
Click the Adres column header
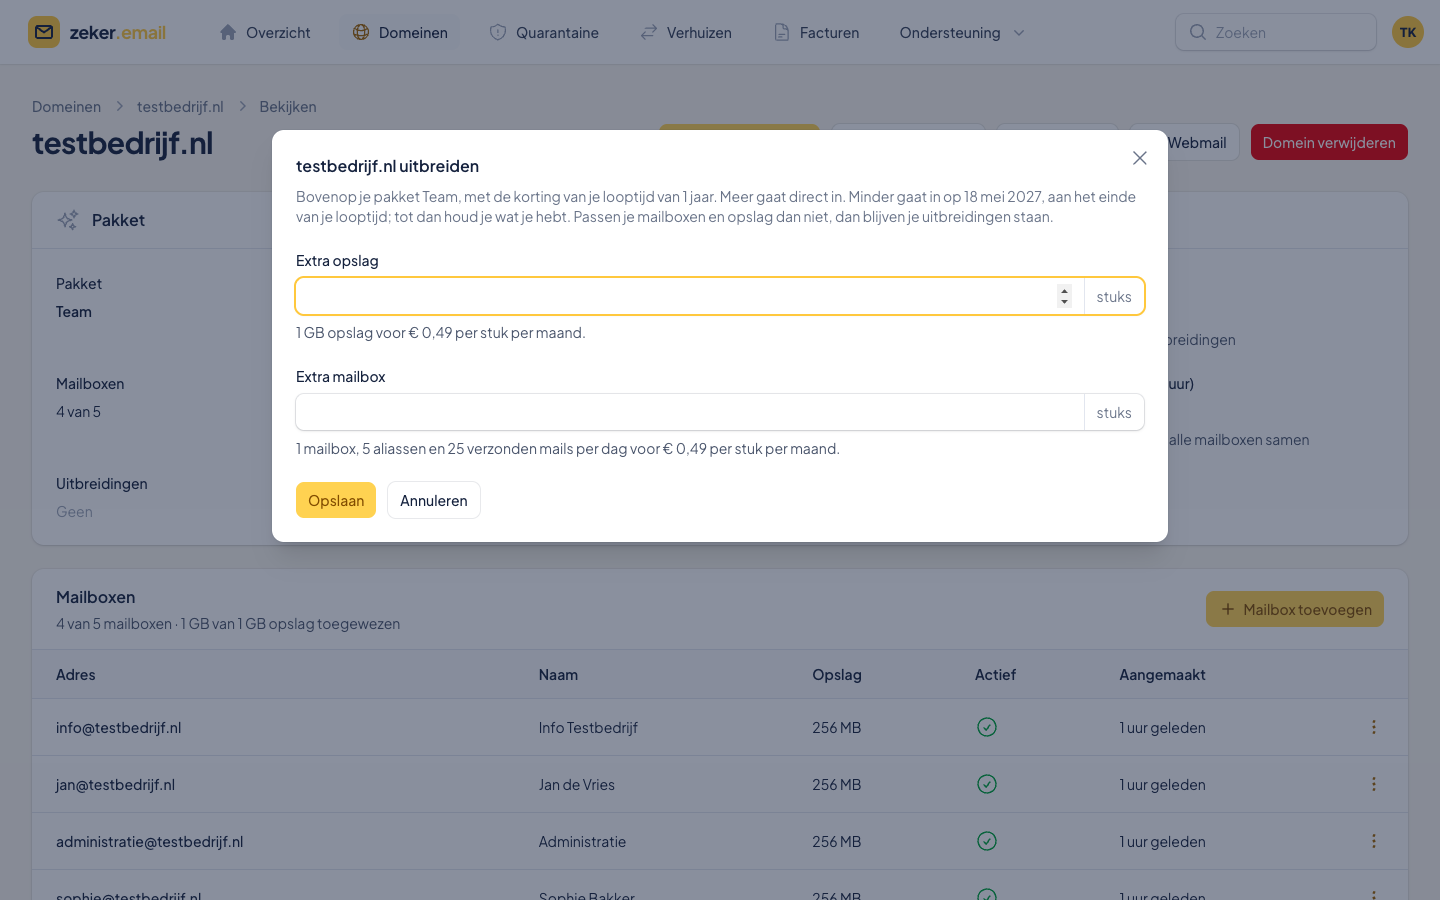click(x=76, y=675)
